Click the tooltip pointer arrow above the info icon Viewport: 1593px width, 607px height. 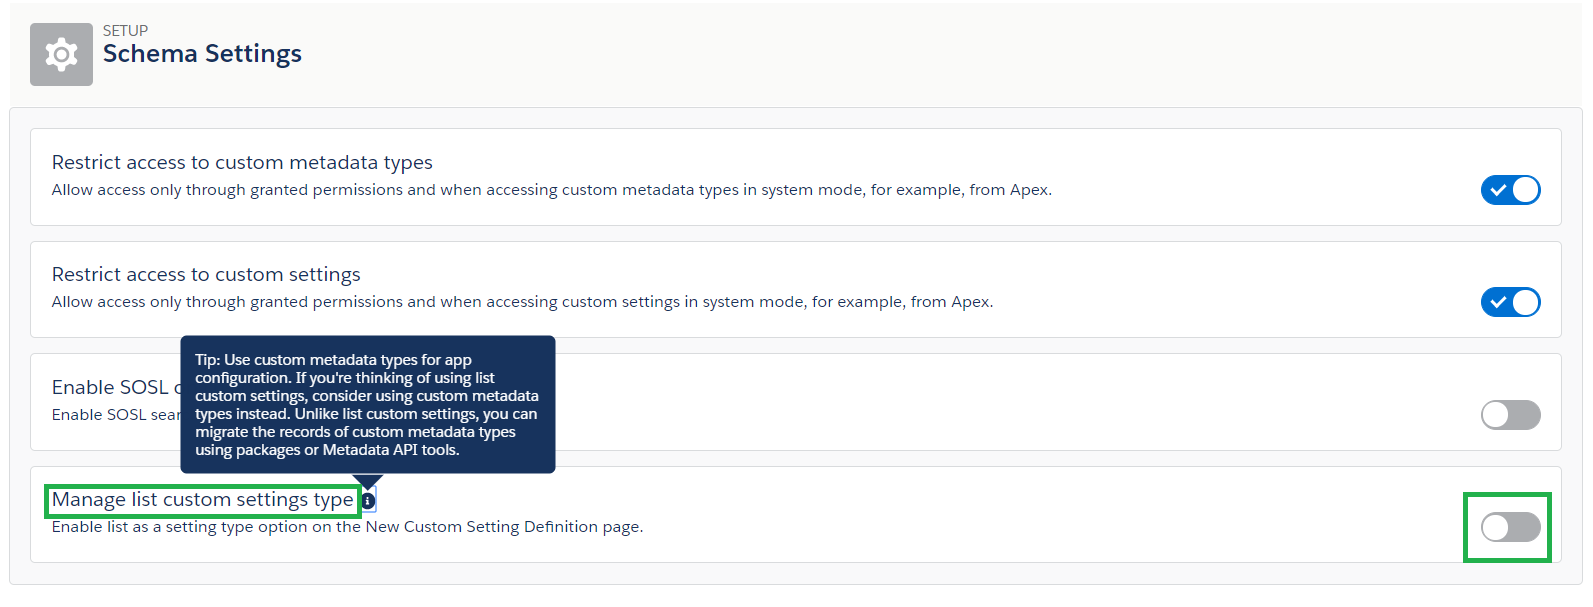[368, 481]
